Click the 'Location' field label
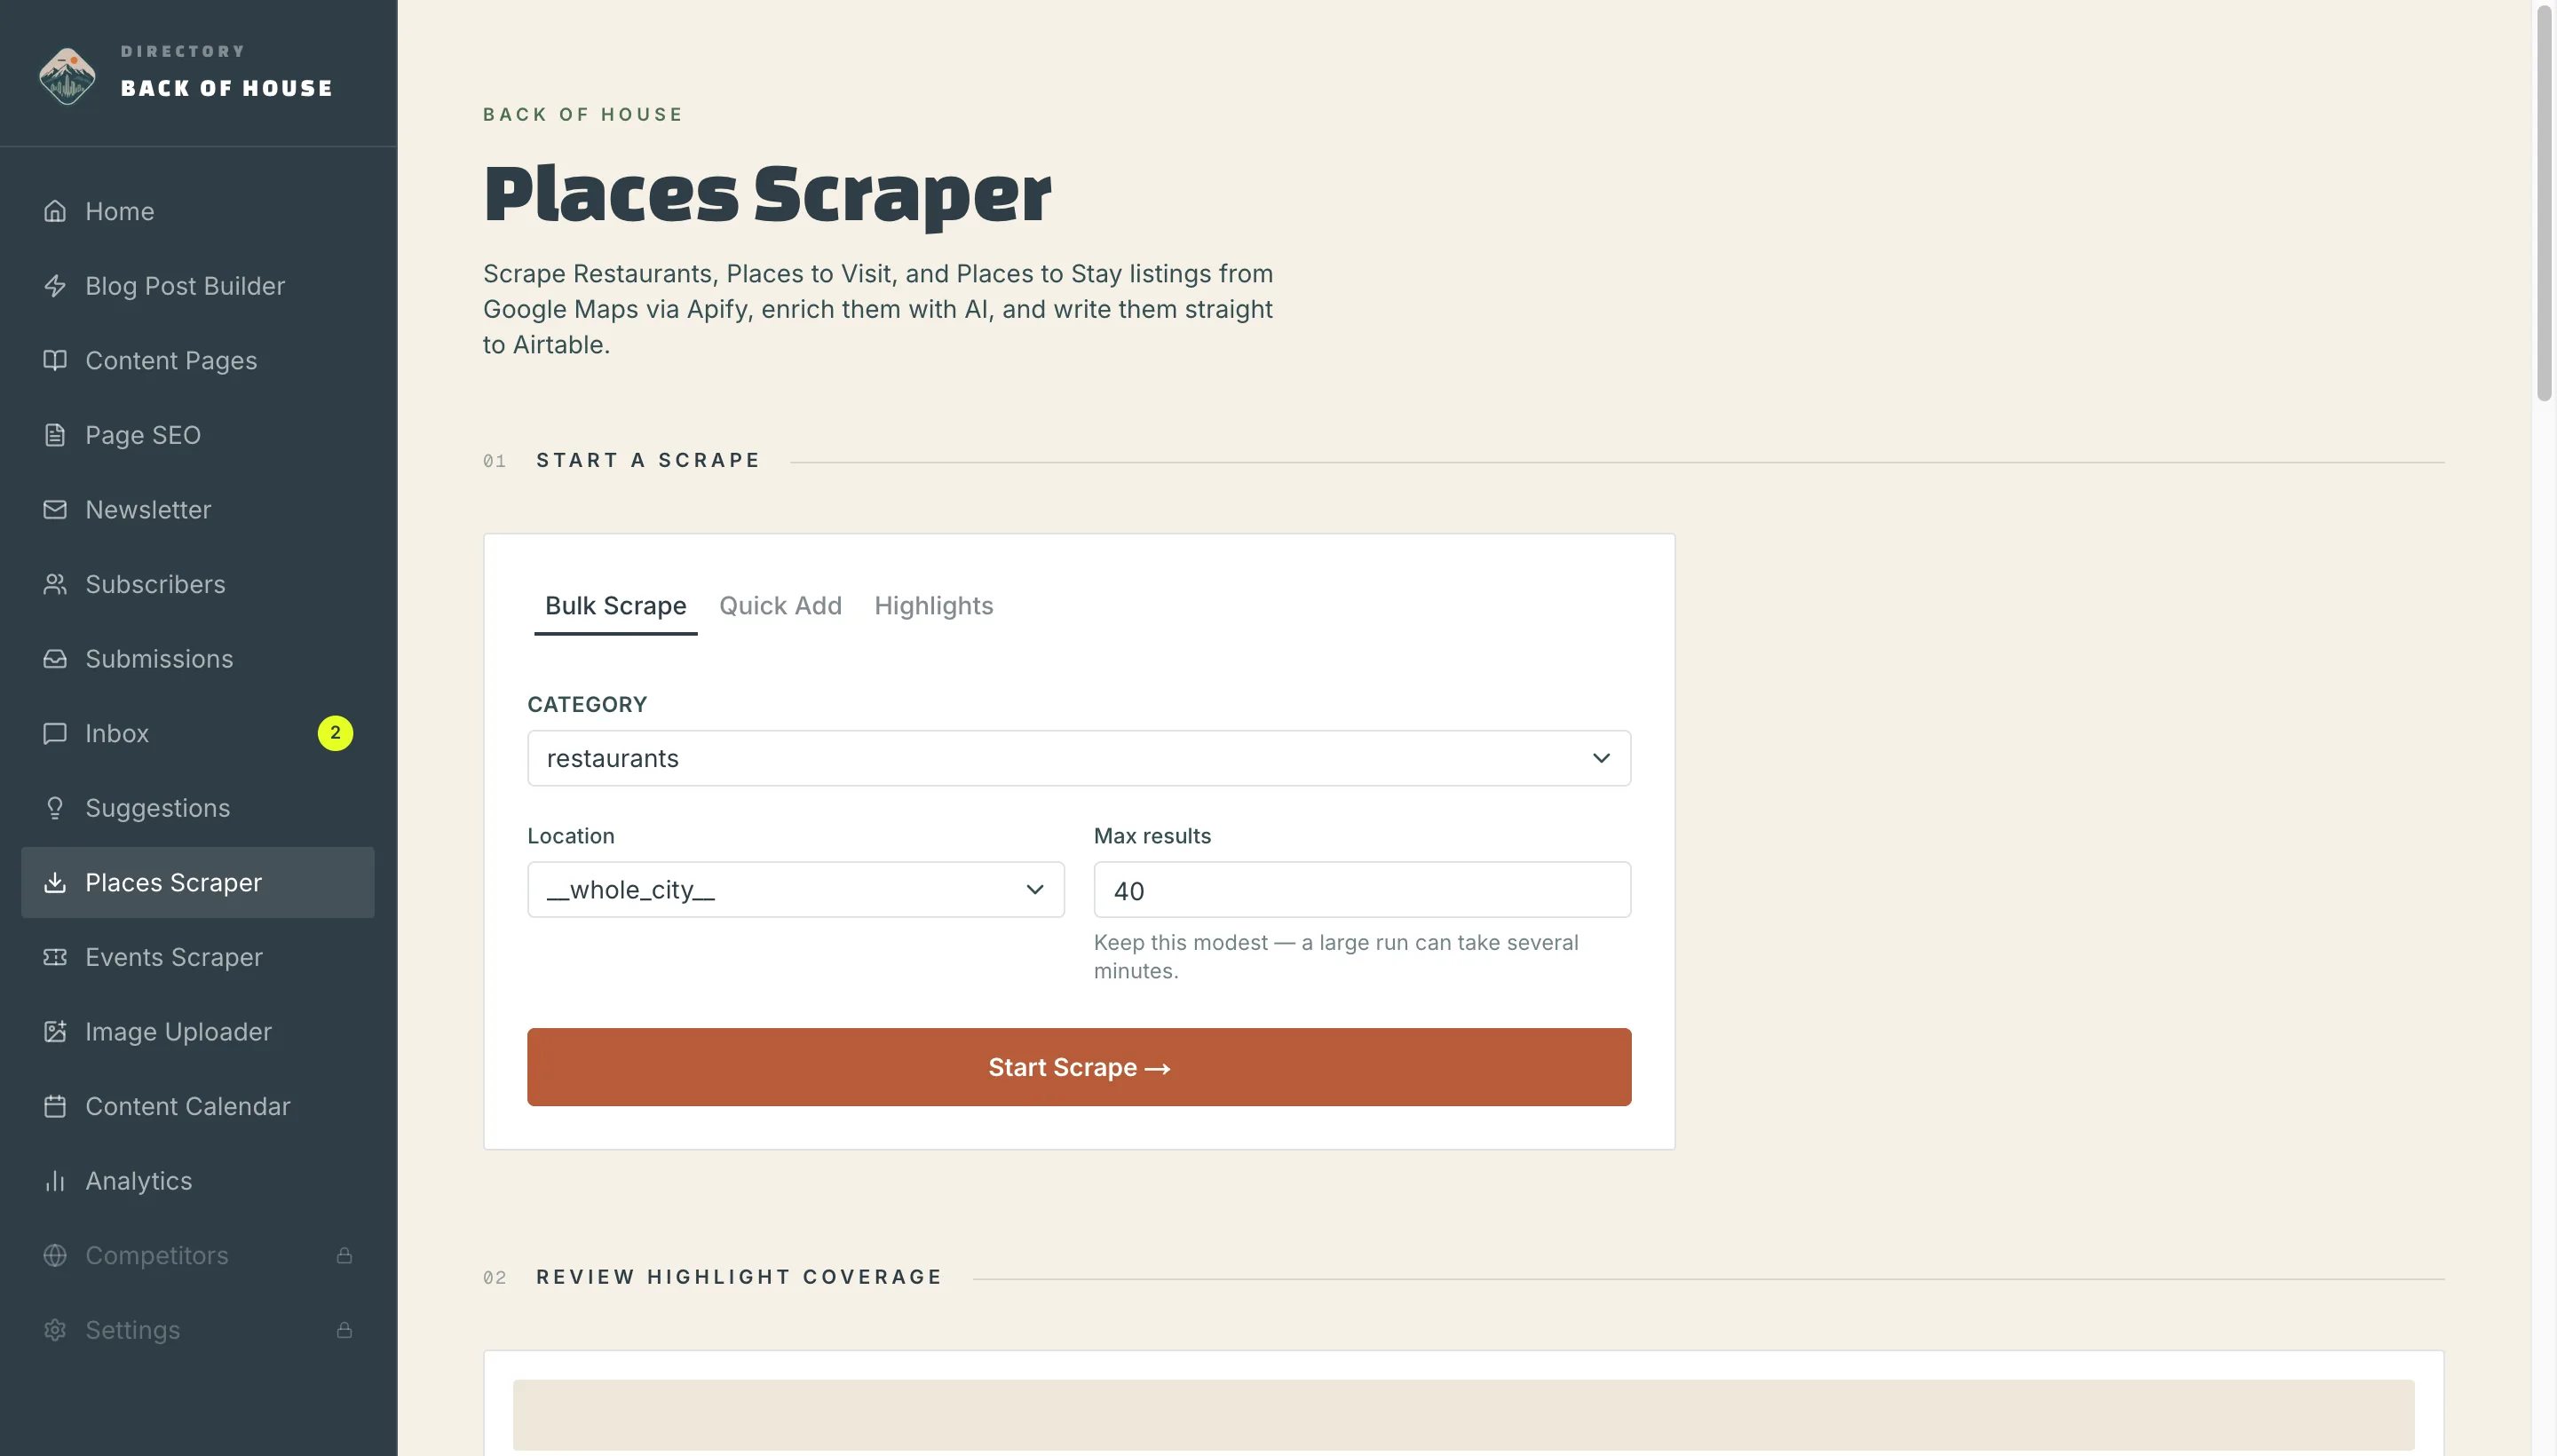 pos(571,836)
